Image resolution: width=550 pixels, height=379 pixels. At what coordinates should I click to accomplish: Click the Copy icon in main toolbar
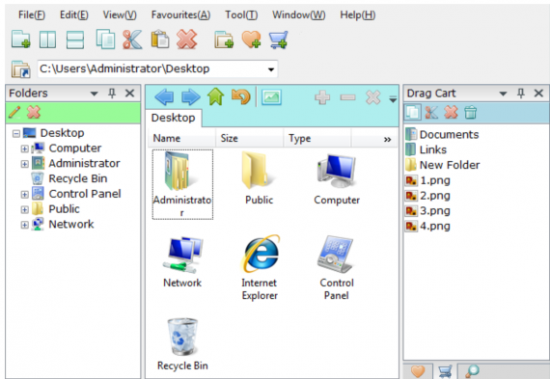[x=105, y=39]
